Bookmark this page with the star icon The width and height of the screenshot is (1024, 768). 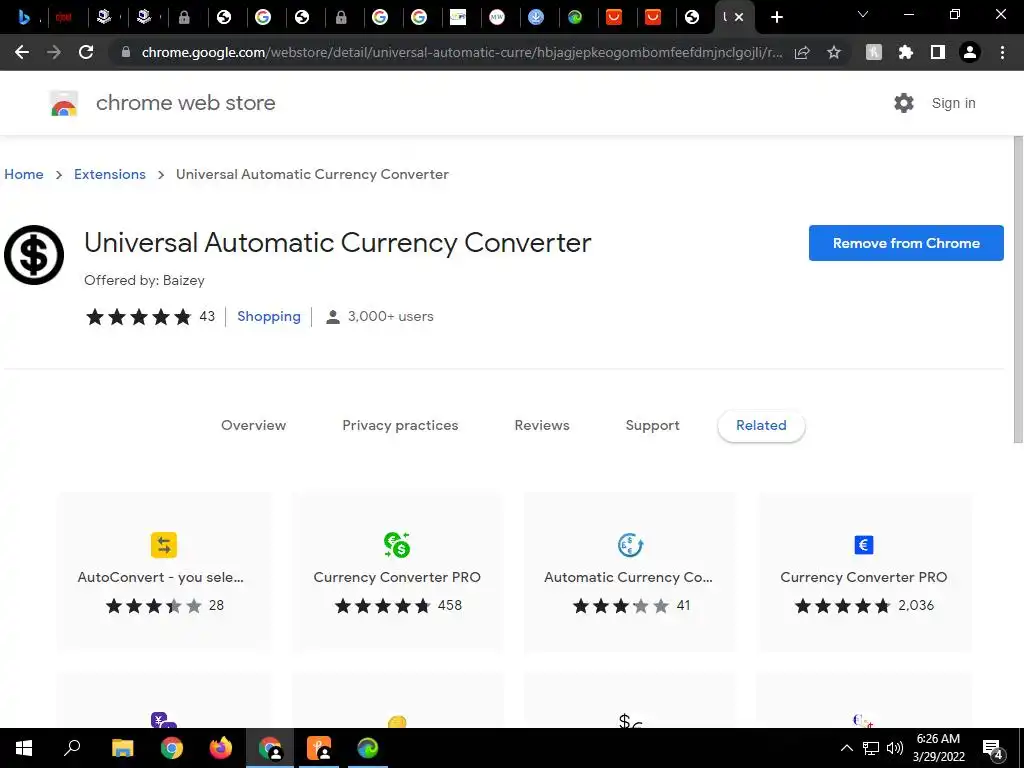pyautogui.click(x=834, y=52)
